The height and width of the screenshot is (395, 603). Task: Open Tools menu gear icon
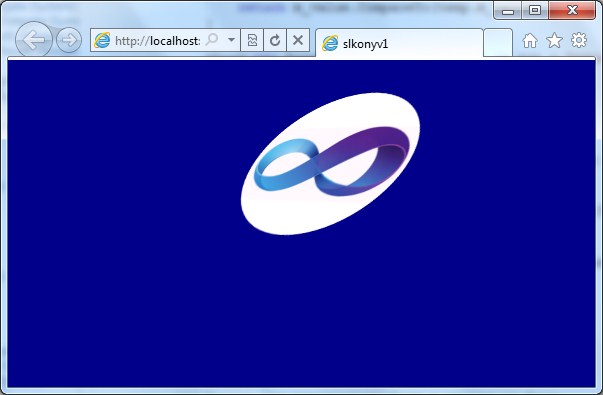(x=579, y=40)
